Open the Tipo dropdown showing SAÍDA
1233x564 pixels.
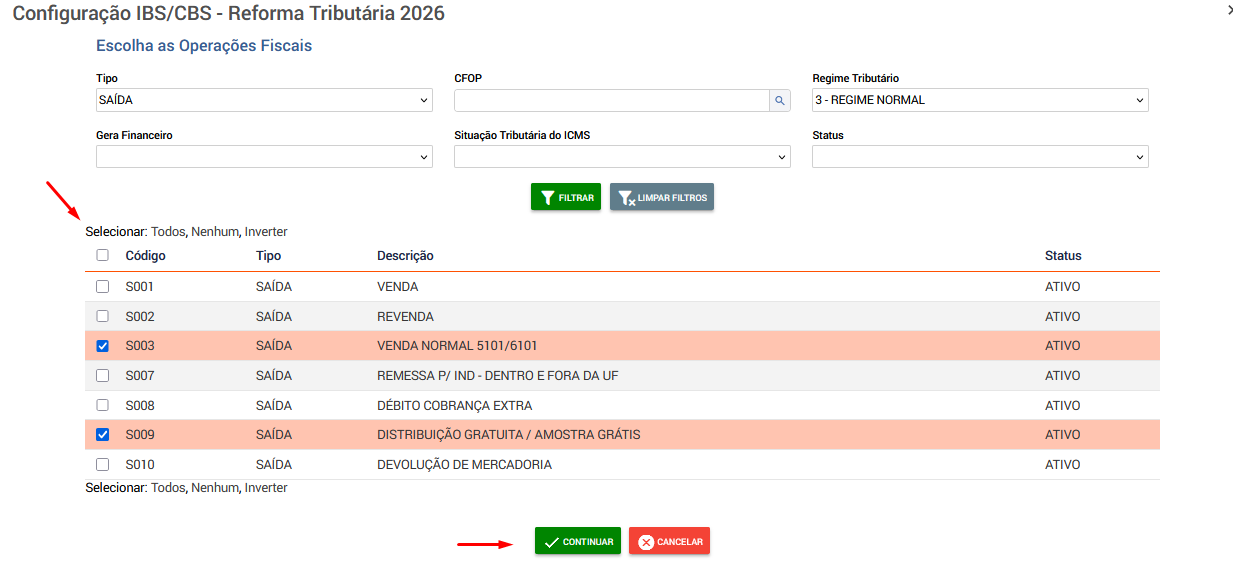(x=264, y=100)
